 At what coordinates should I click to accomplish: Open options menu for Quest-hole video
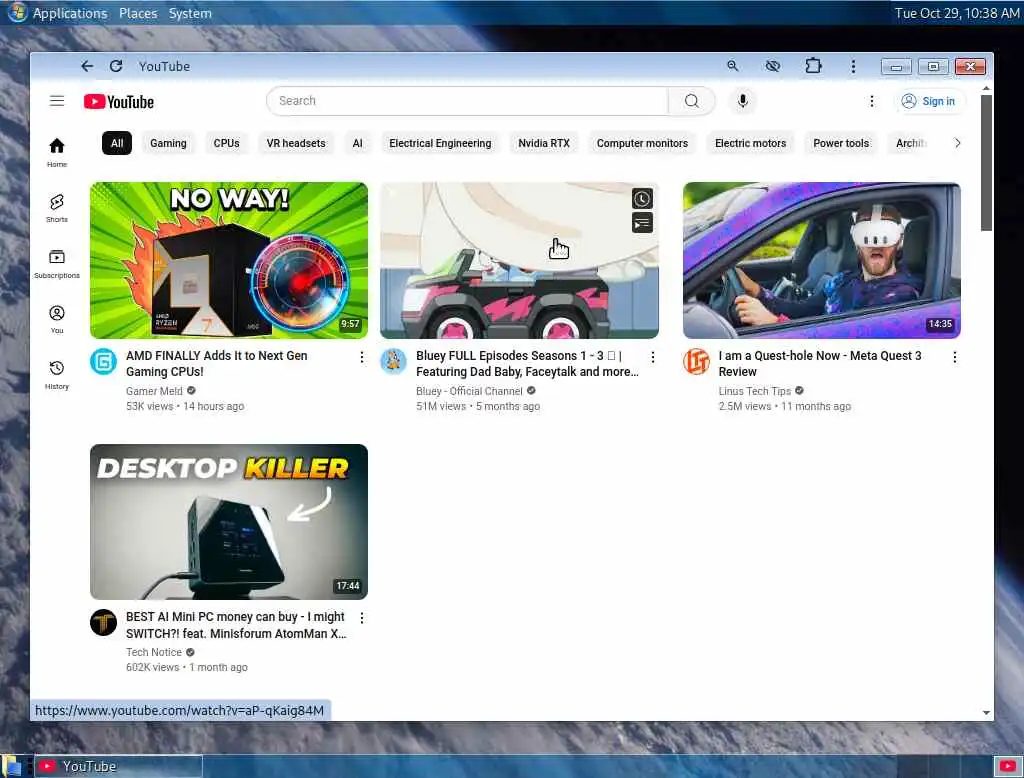pyautogui.click(x=955, y=357)
